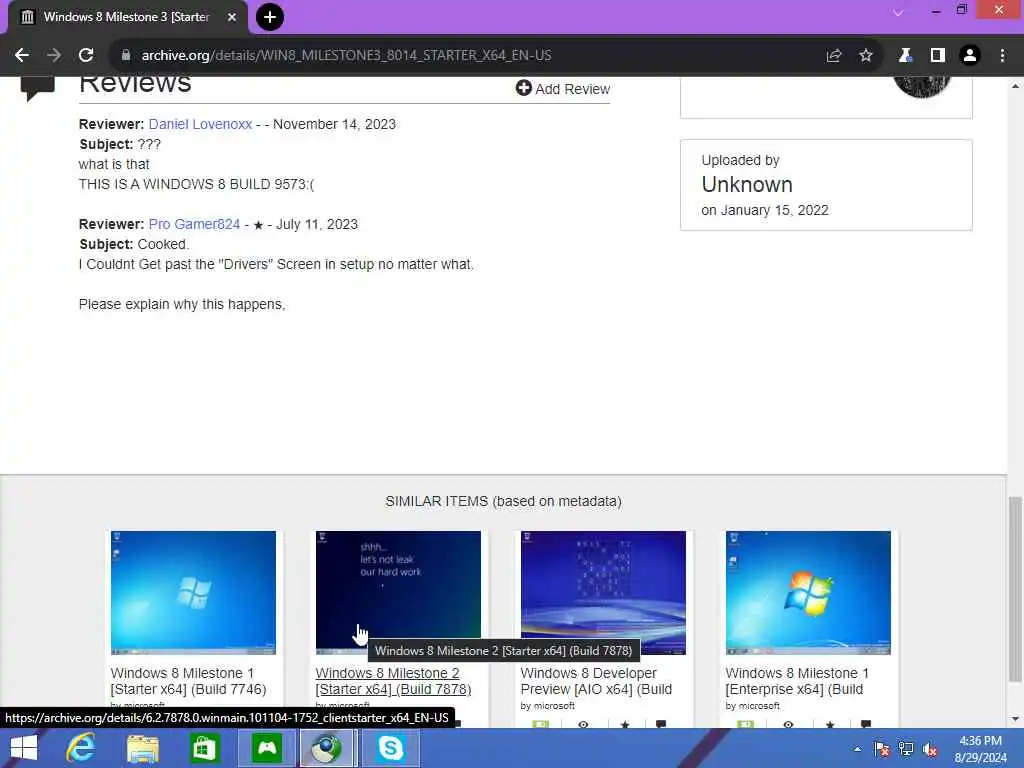The image size is (1024, 768).
Task: Open Skype from the taskbar
Action: tap(391, 748)
